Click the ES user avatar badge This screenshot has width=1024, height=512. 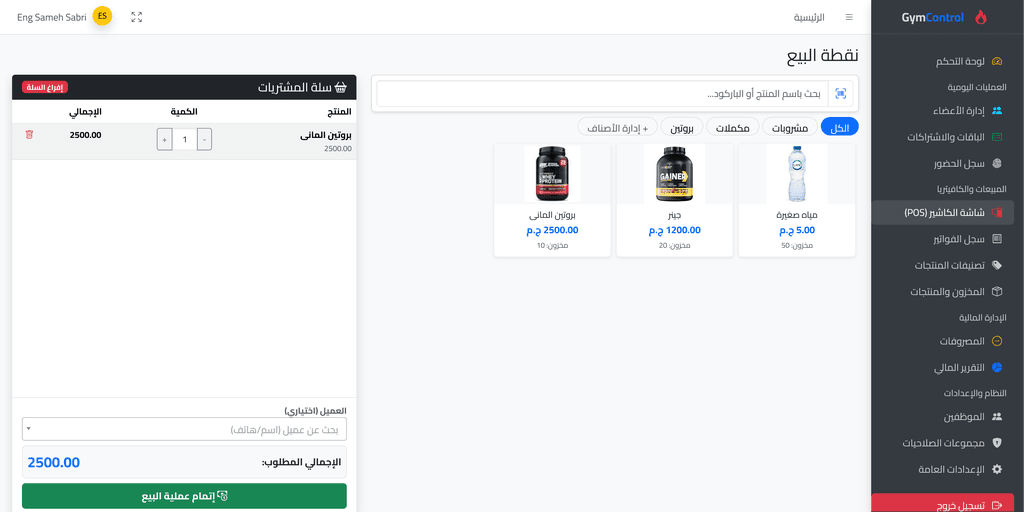(x=102, y=16)
